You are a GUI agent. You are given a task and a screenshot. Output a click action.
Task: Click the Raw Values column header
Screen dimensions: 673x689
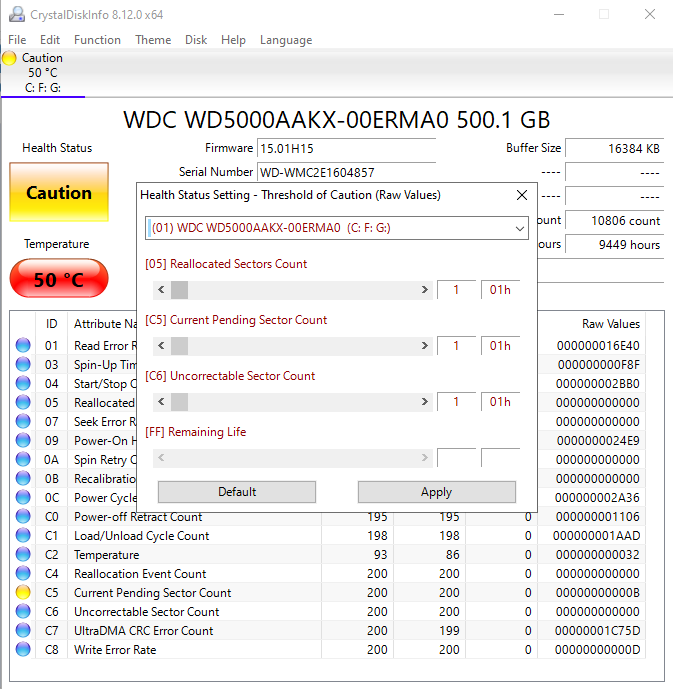click(x=611, y=324)
